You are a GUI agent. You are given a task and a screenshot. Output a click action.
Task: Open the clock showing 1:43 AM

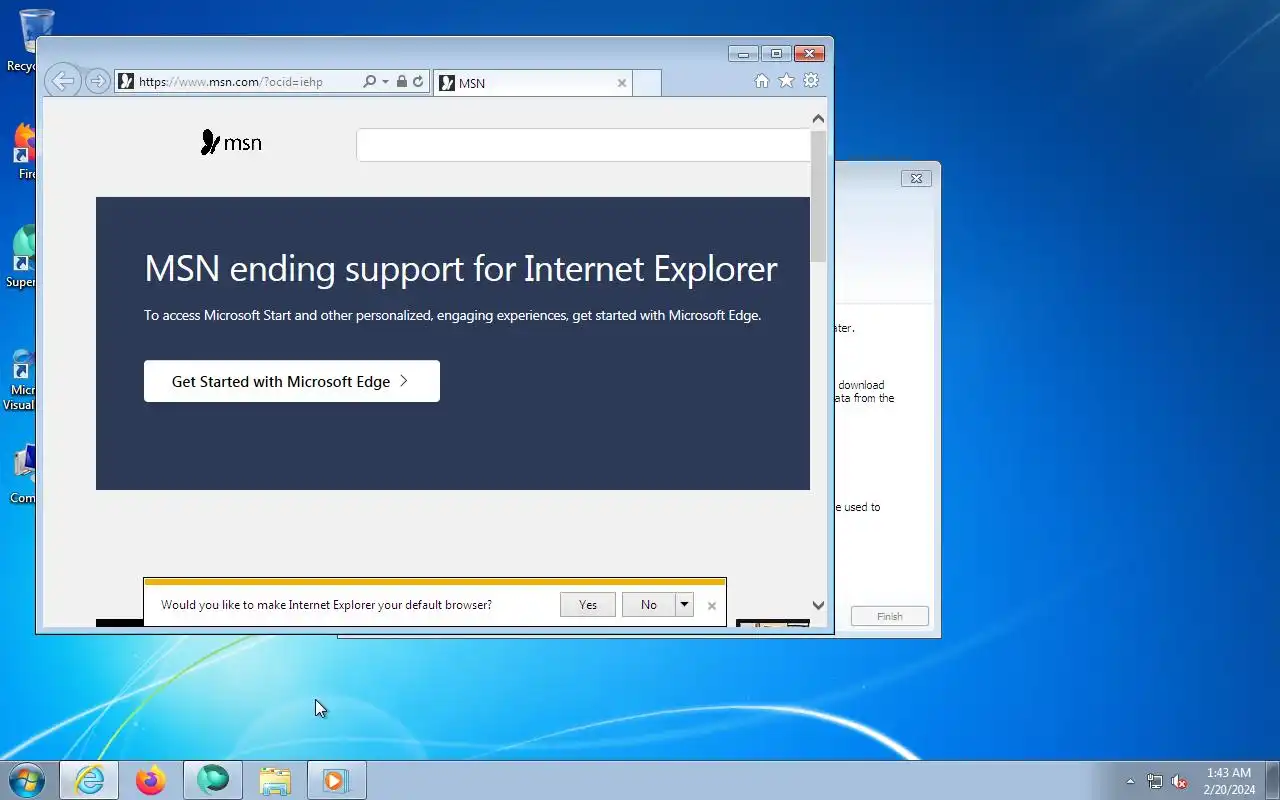click(x=1229, y=781)
